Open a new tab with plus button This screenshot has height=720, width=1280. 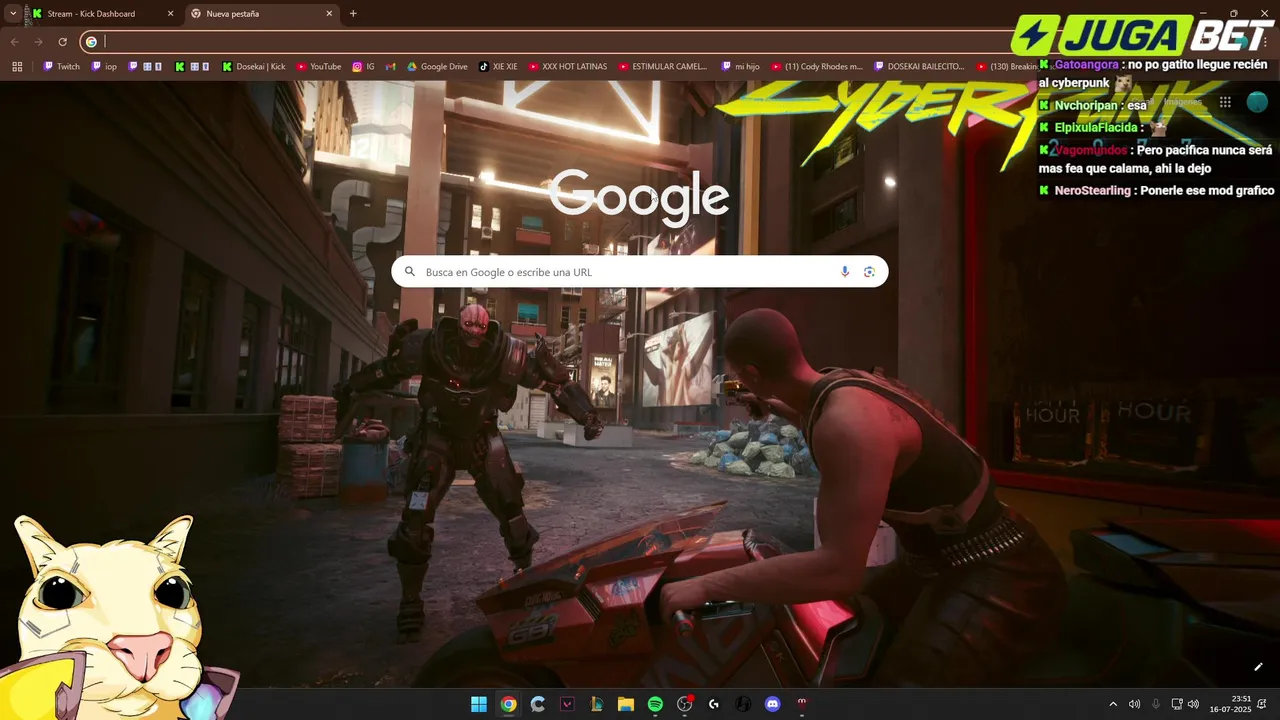(353, 14)
